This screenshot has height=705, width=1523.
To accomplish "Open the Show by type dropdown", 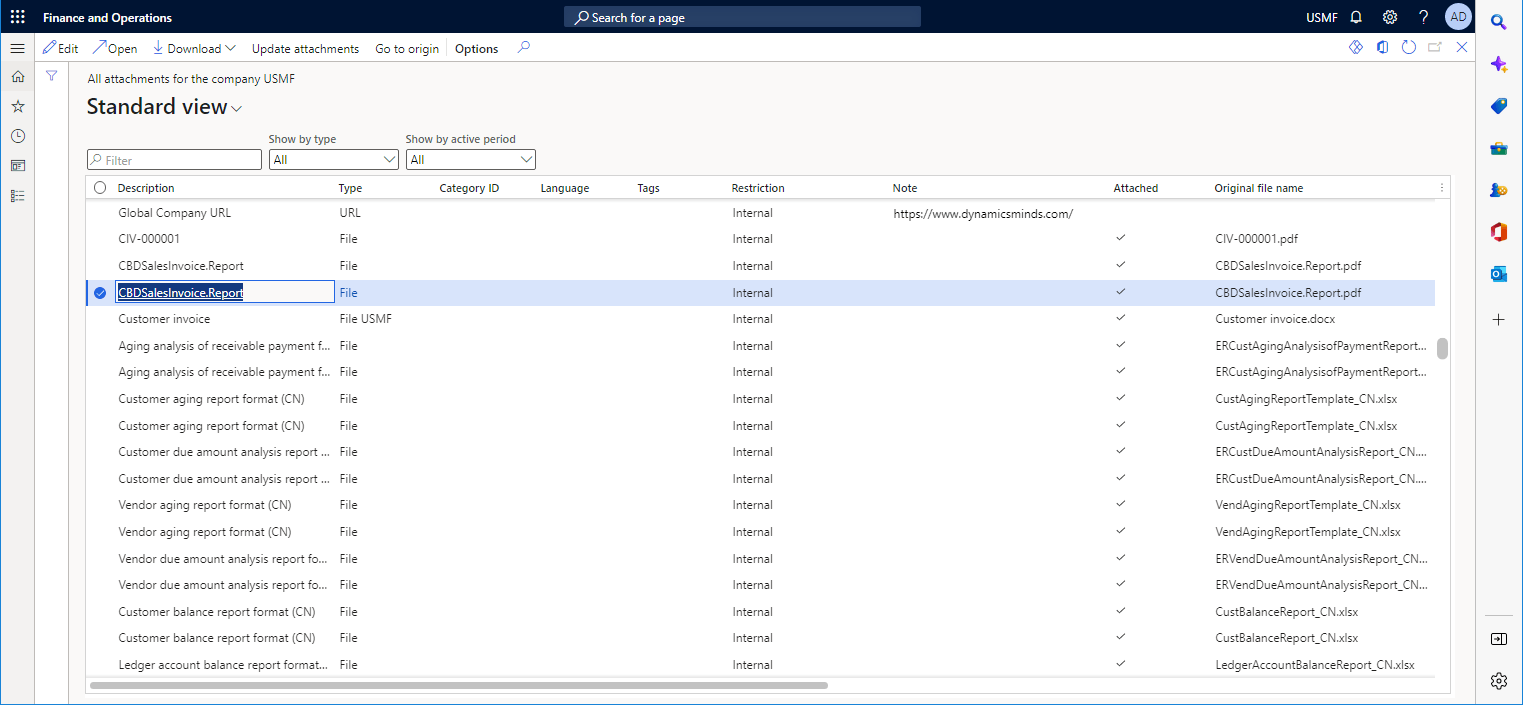I will click(x=334, y=159).
